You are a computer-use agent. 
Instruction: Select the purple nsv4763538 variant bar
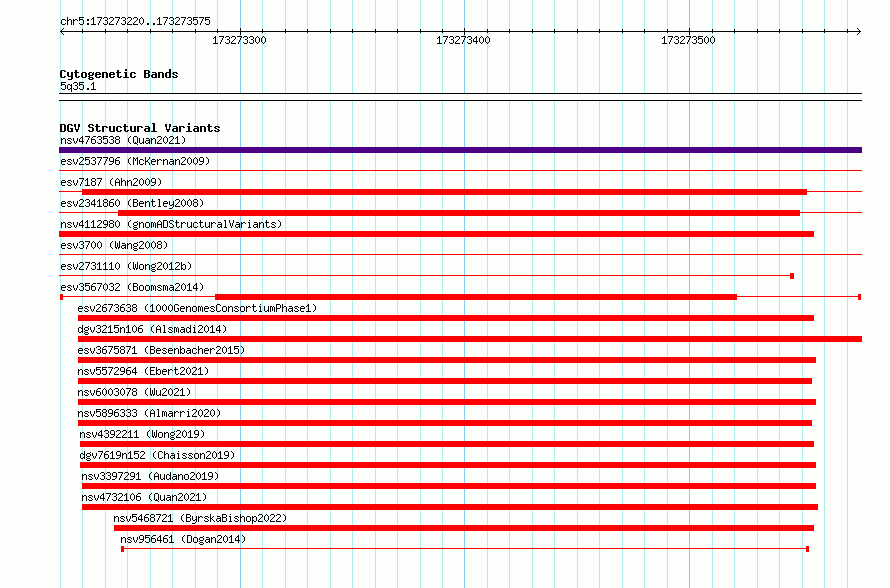click(460, 150)
